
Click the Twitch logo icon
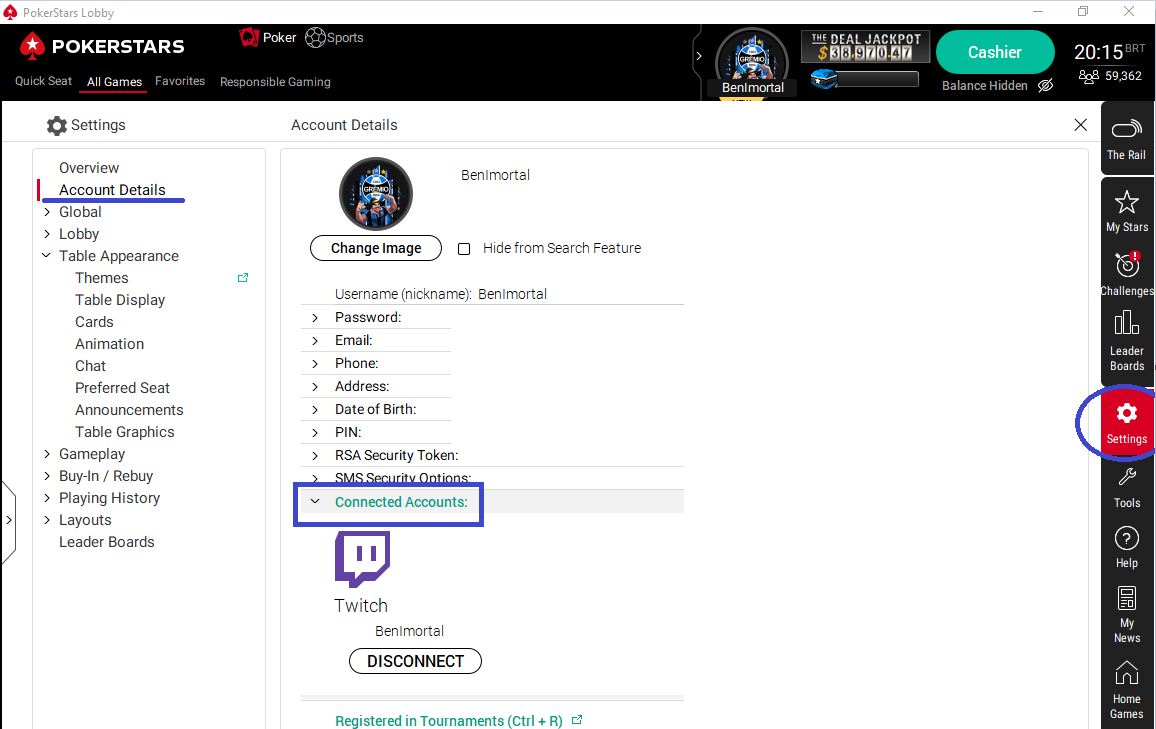pos(362,559)
